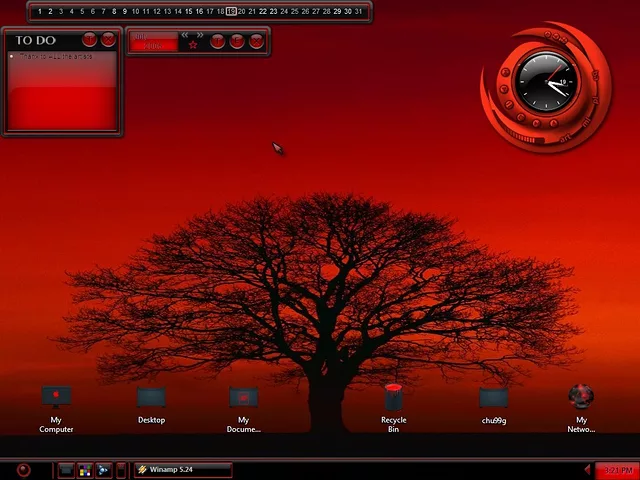The image size is (640, 480).
Task: Click the first round button on TO DO widget
Action: tap(89, 40)
